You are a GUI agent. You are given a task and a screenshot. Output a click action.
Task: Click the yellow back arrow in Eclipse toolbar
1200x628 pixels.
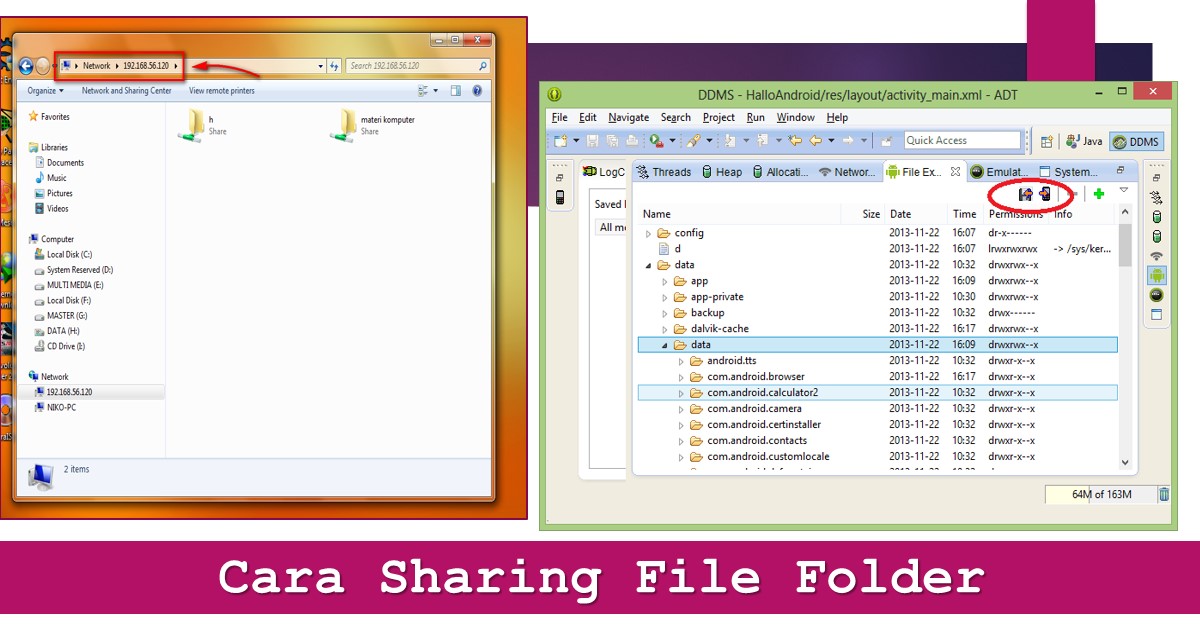tap(815, 140)
